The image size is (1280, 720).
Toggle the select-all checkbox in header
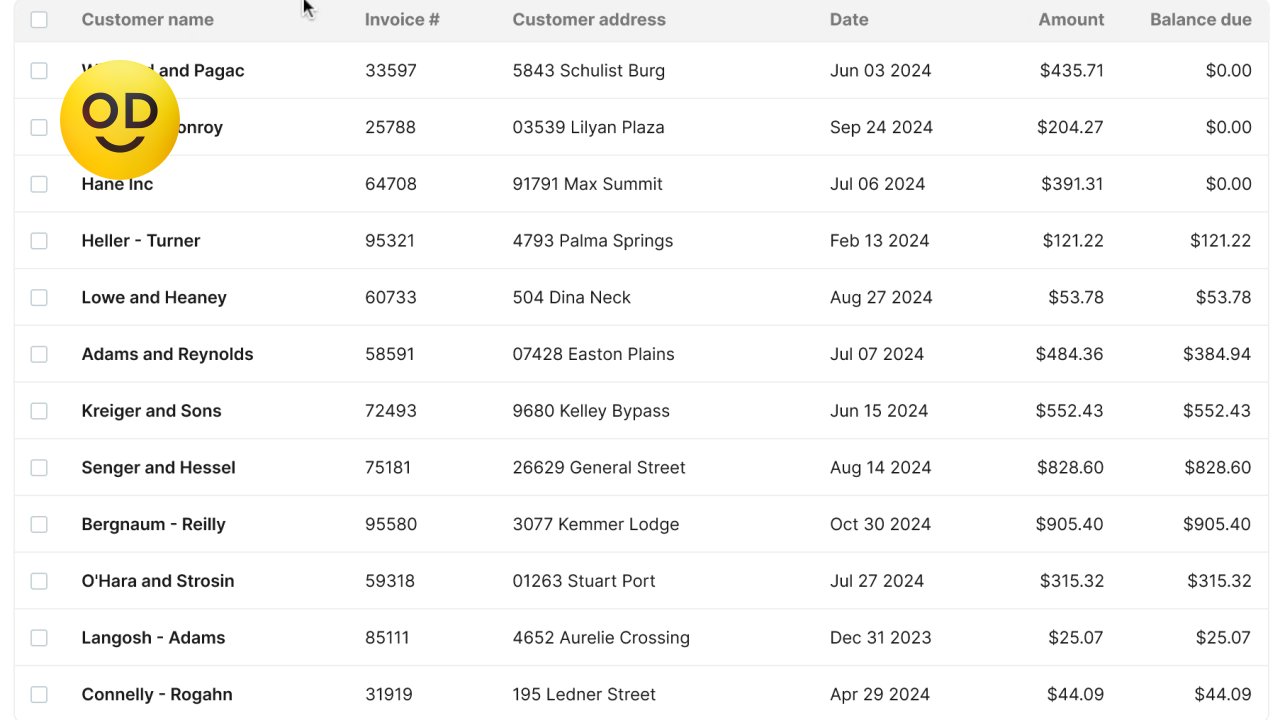click(39, 20)
